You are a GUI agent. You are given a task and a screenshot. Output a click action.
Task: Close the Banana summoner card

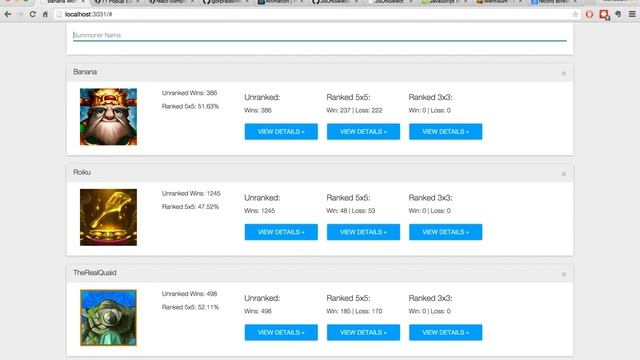(564, 73)
